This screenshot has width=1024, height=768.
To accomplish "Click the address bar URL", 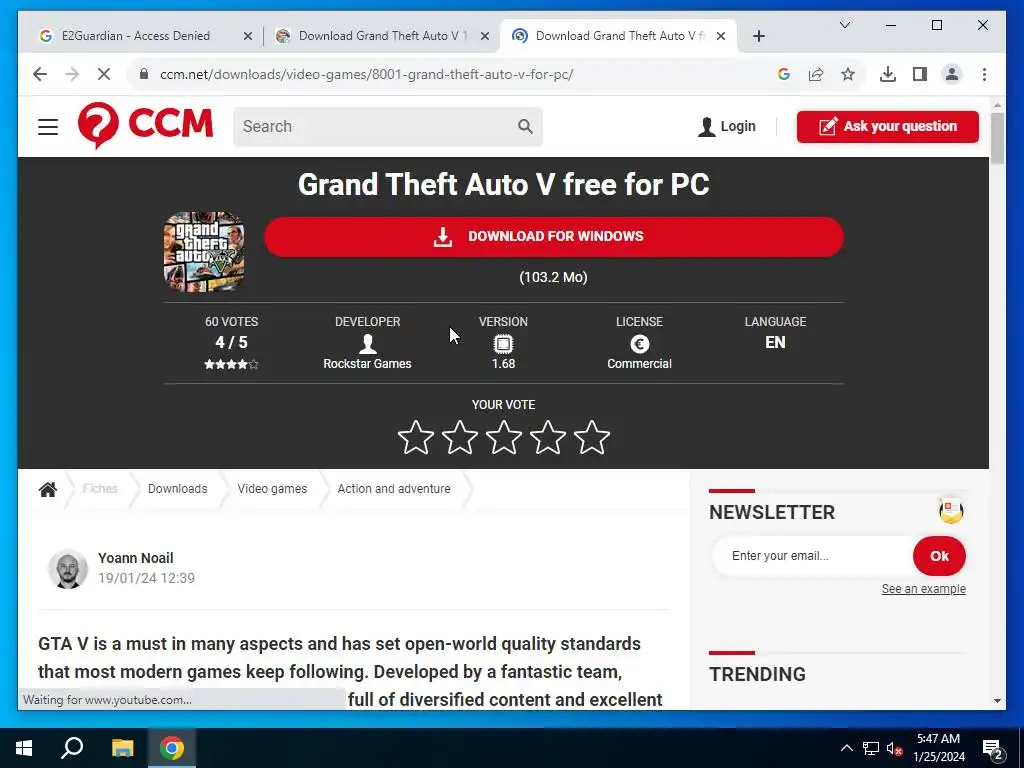I will pyautogui.click(x=366, y=74).
